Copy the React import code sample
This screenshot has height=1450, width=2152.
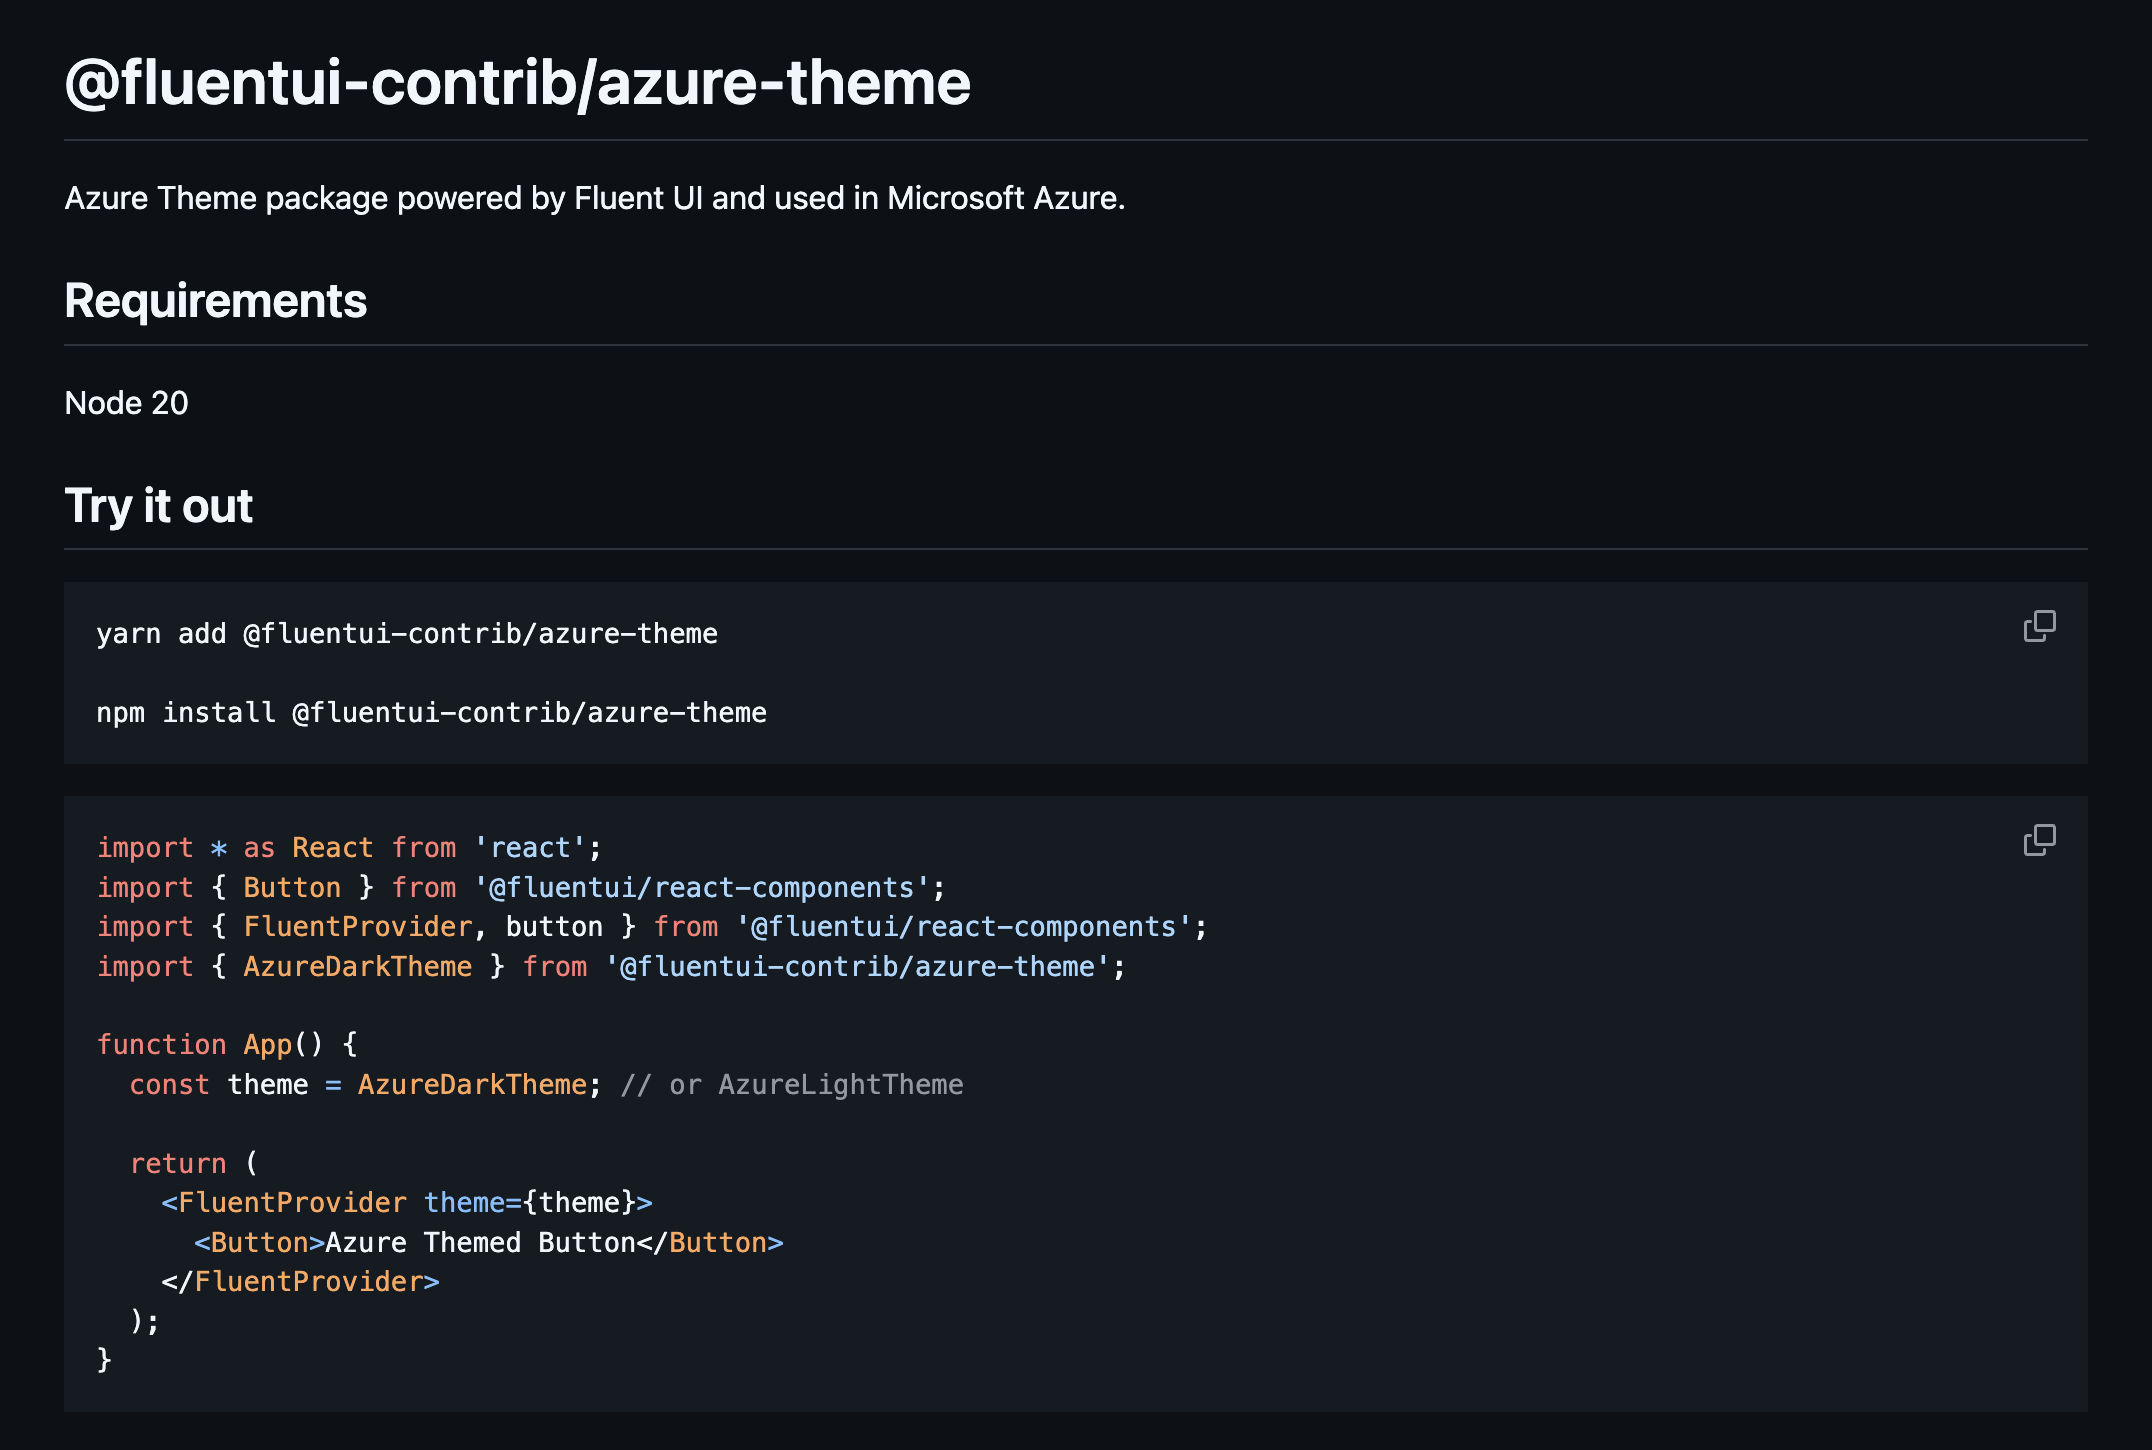pos(2039,841)
